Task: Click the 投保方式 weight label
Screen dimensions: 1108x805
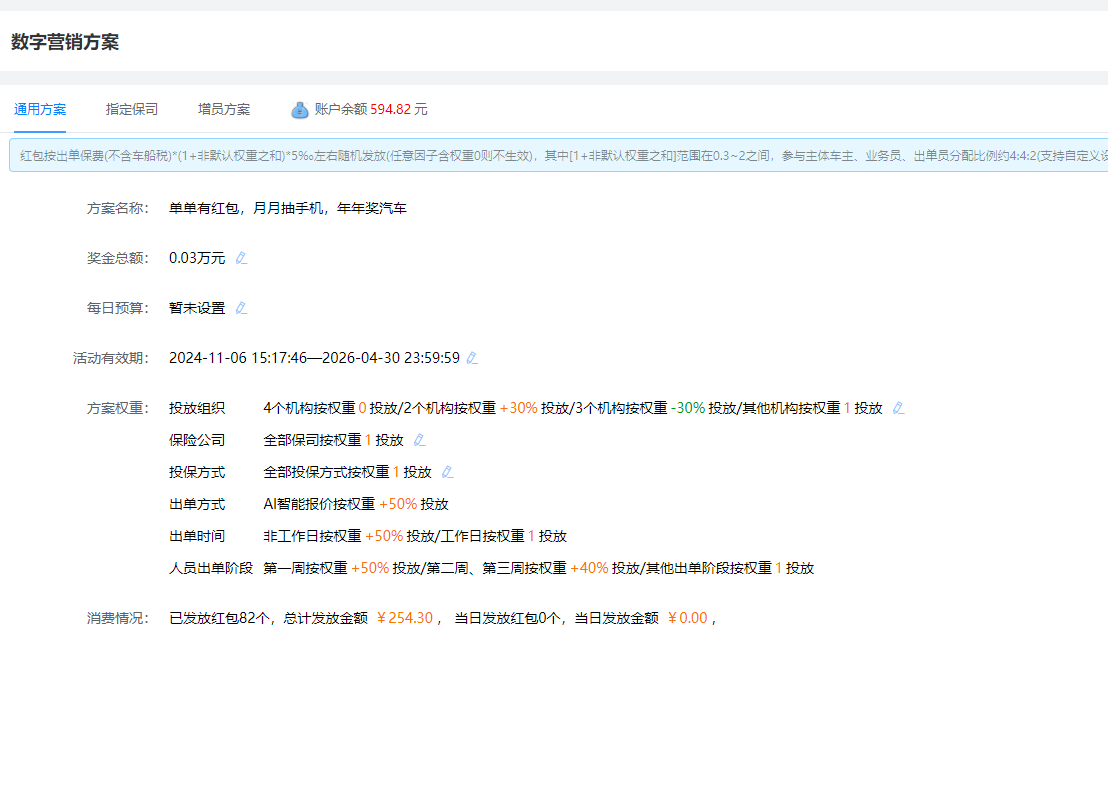Action: pos(197,472)
